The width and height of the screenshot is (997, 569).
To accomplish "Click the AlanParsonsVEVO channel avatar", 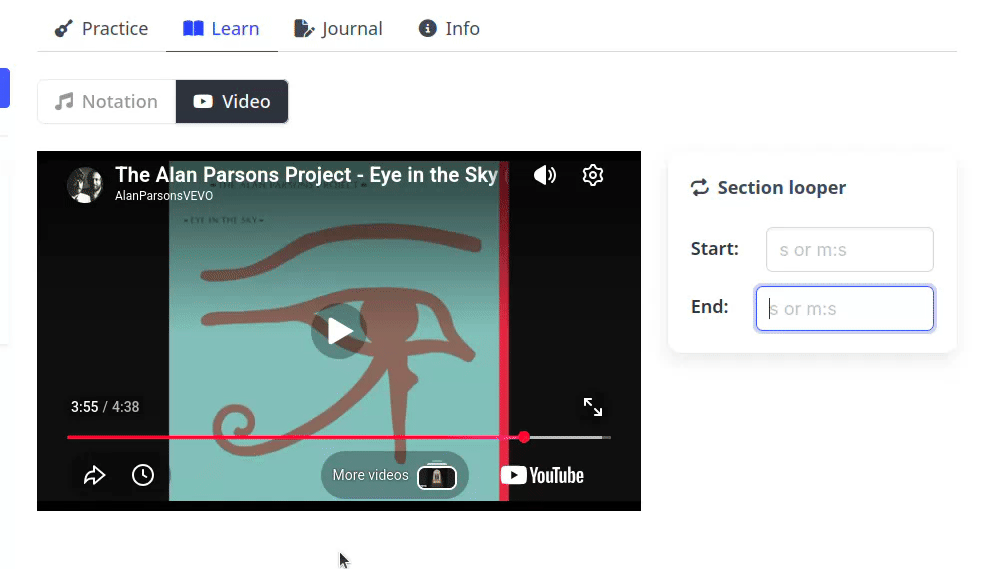I will 85,185.
